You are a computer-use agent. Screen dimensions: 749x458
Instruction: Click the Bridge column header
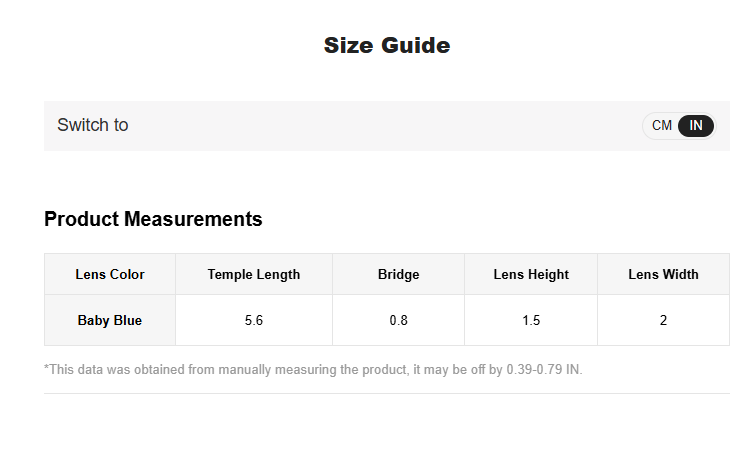tap(398, 274)
